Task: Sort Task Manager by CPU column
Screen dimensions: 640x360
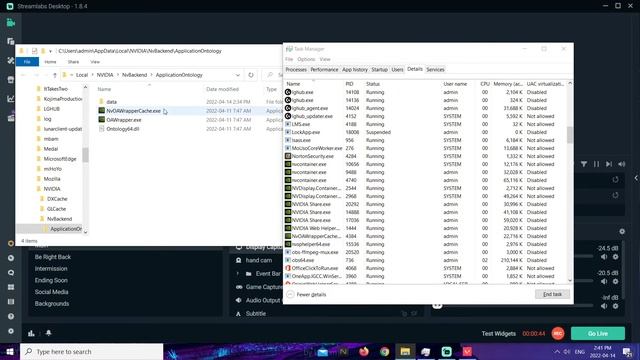Action: (484, 84)
